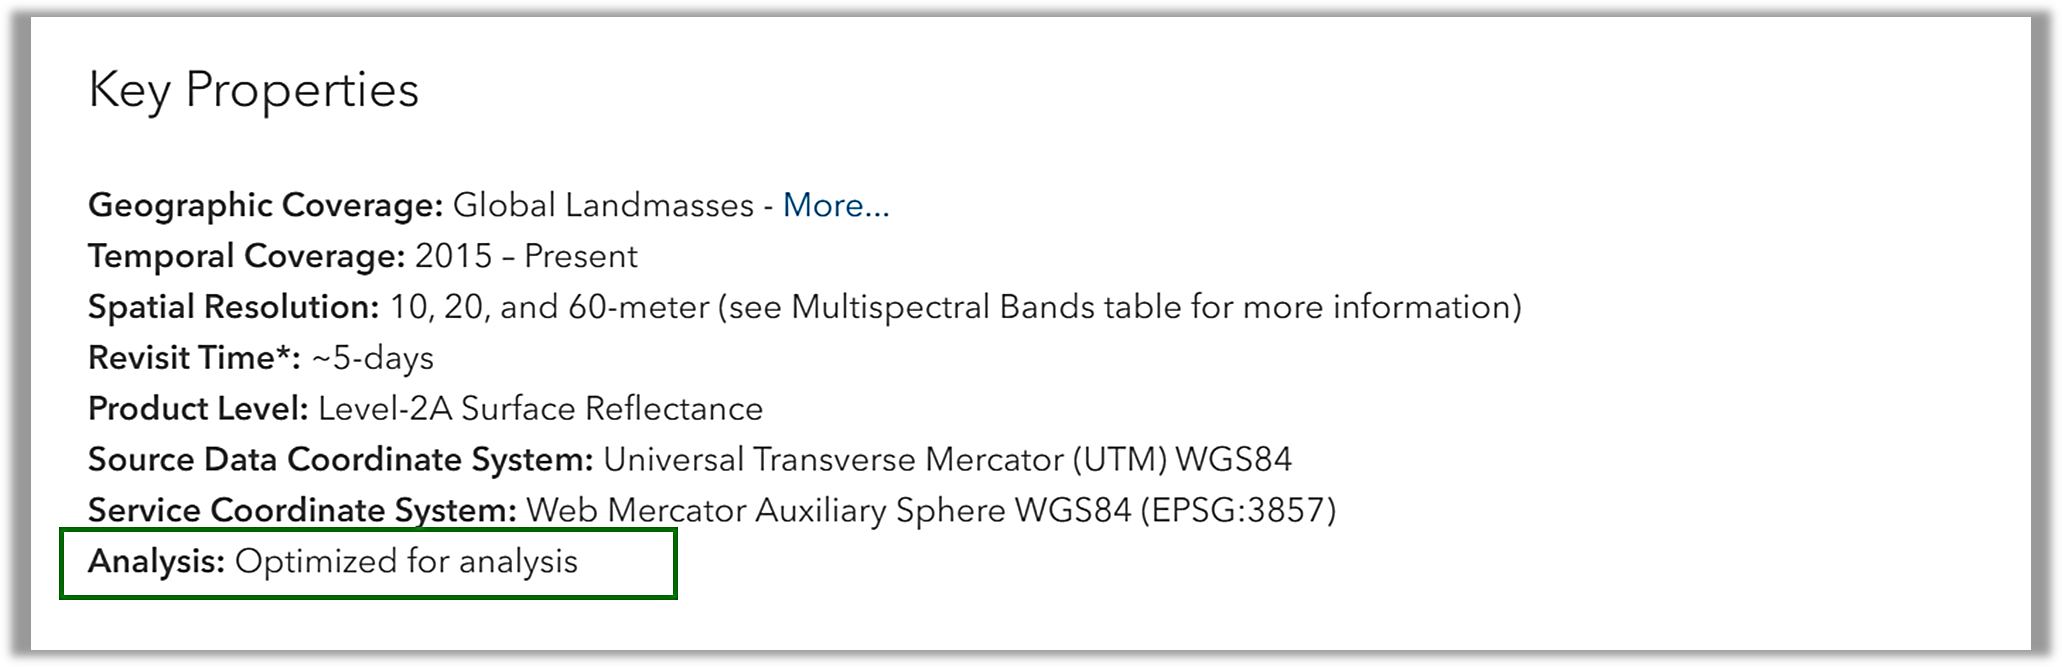Click the 10, 20, and 60-meter value
The image size is (2062, 667).
click(549, 307)
